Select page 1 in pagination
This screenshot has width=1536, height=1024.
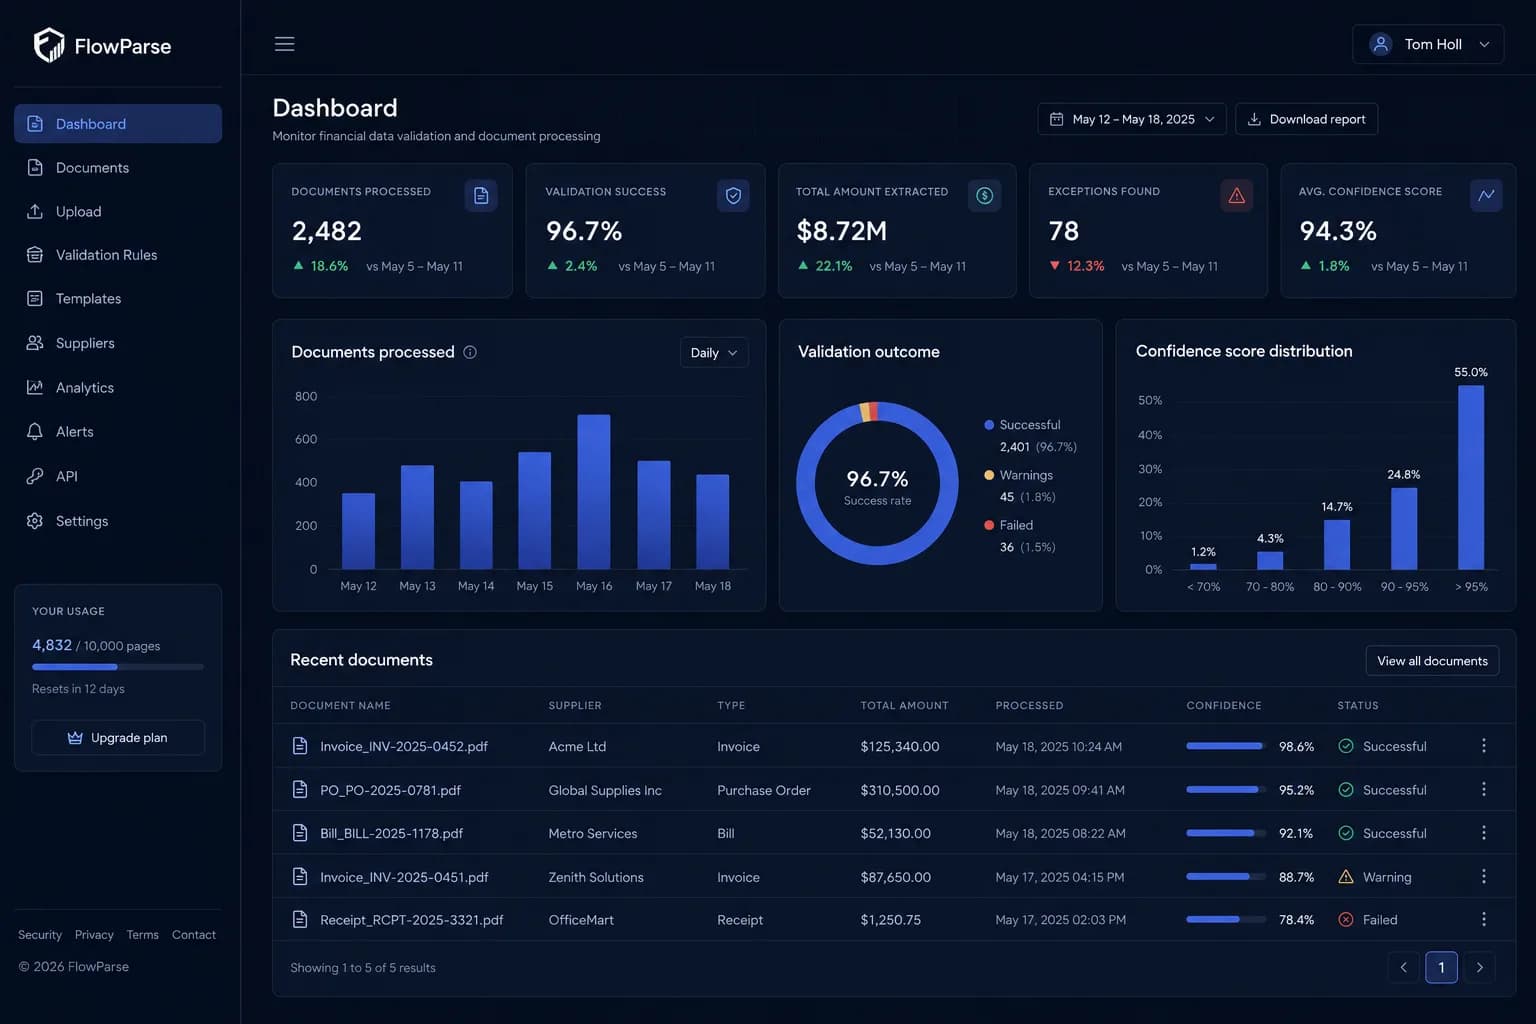(x=1441, y=967)
